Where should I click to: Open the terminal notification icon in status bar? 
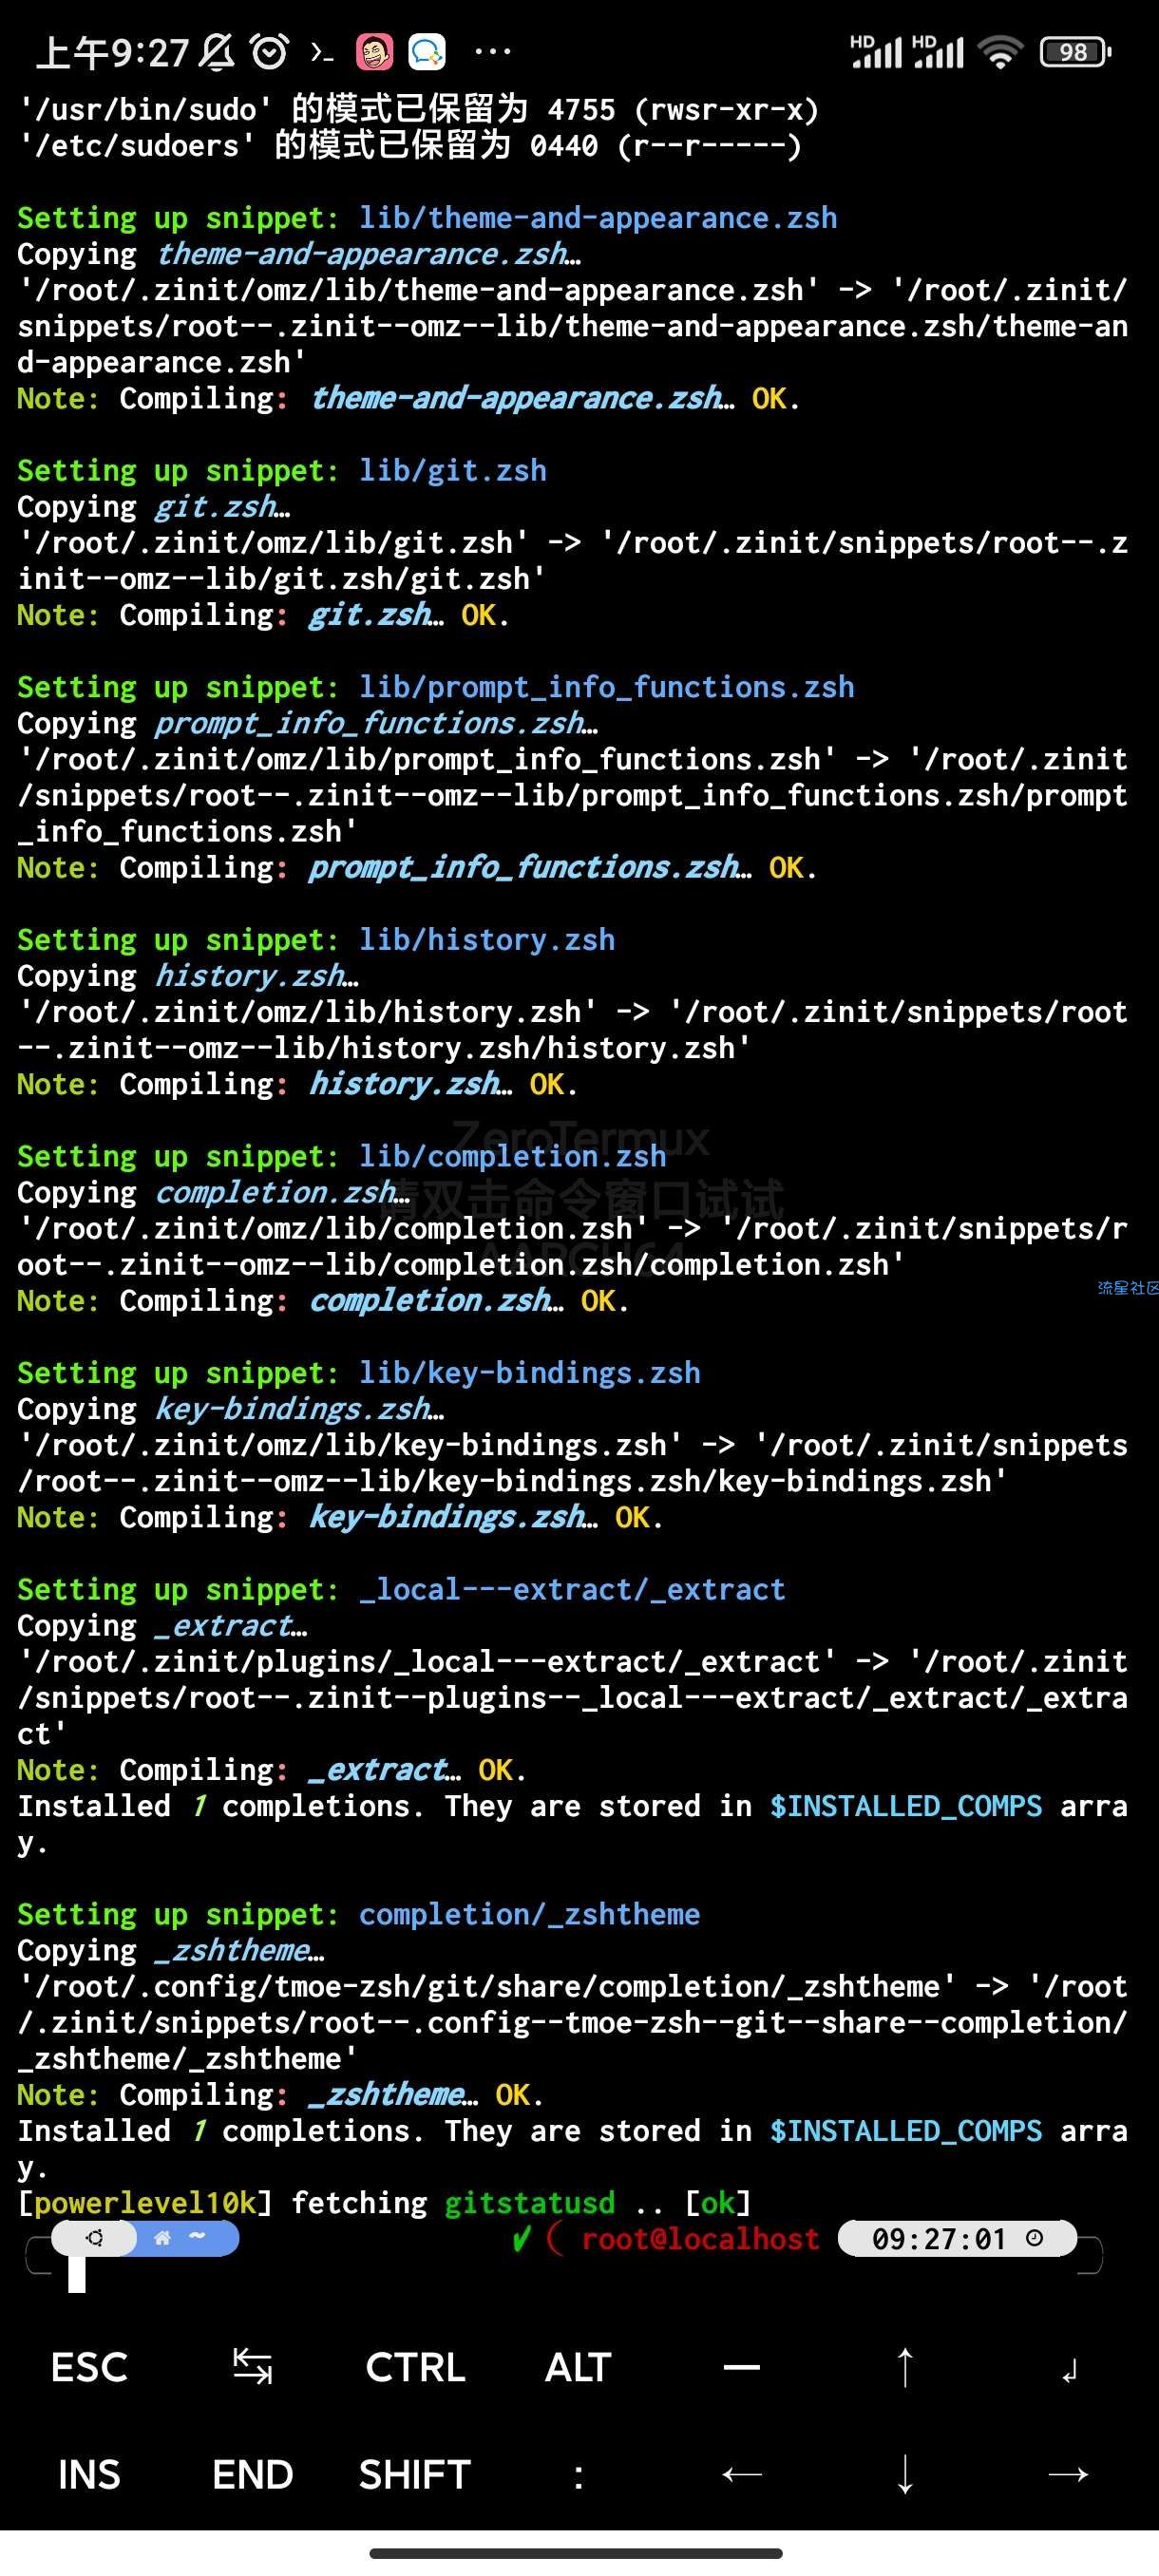tap(321, 52)
